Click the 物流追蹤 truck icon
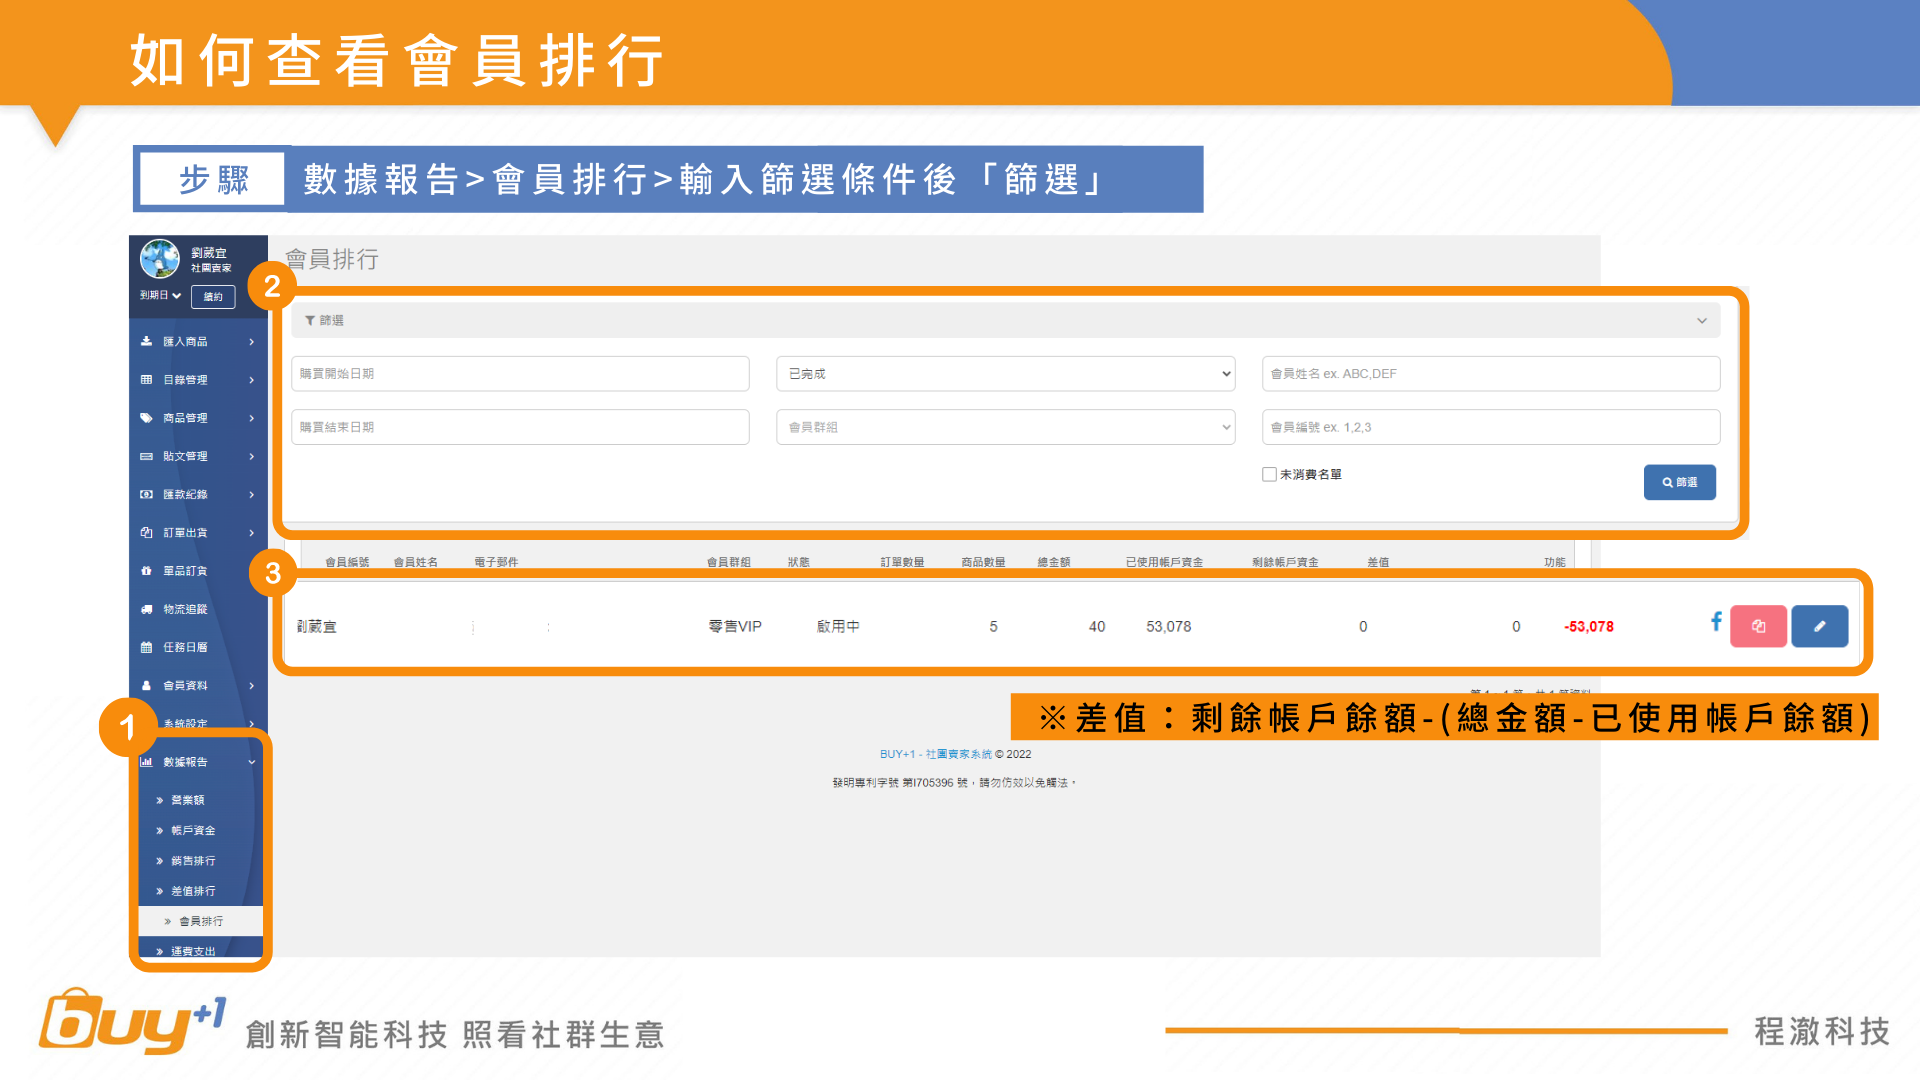 click(x=147, y=609)
